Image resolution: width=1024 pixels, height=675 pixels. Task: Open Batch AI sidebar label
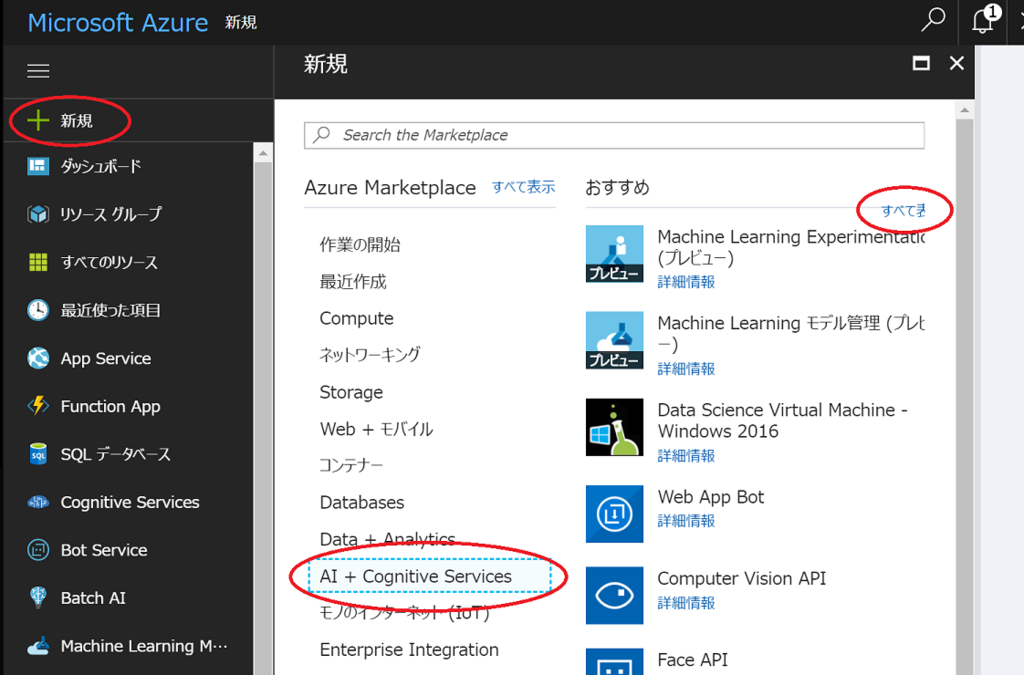tap(93, 598)
